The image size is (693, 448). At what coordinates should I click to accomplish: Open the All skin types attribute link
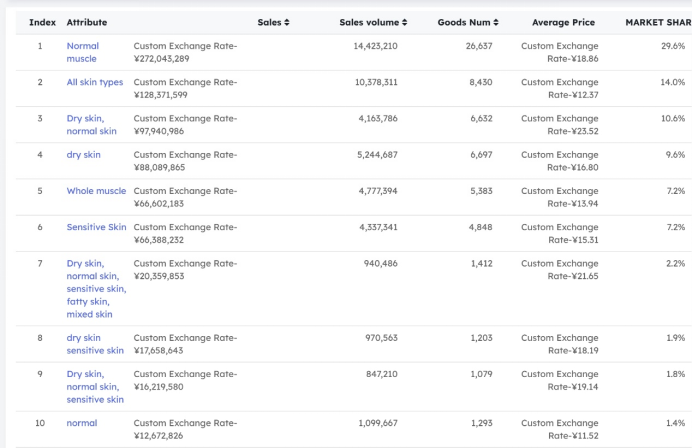[95, 82]
